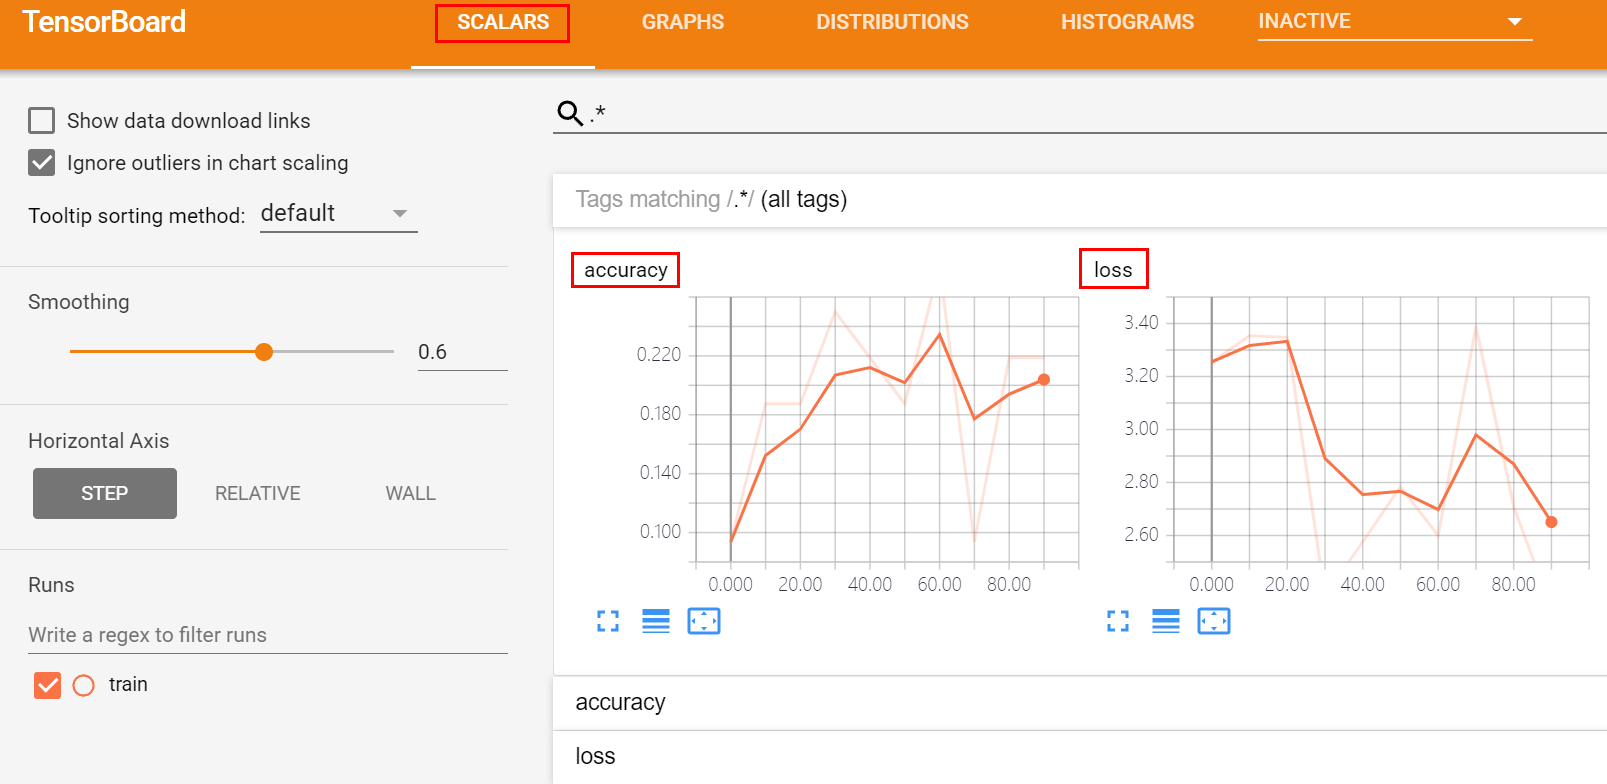This screenshot has width=1607, height=784.
Task: Click the train run label
Action: click(128, 685)
